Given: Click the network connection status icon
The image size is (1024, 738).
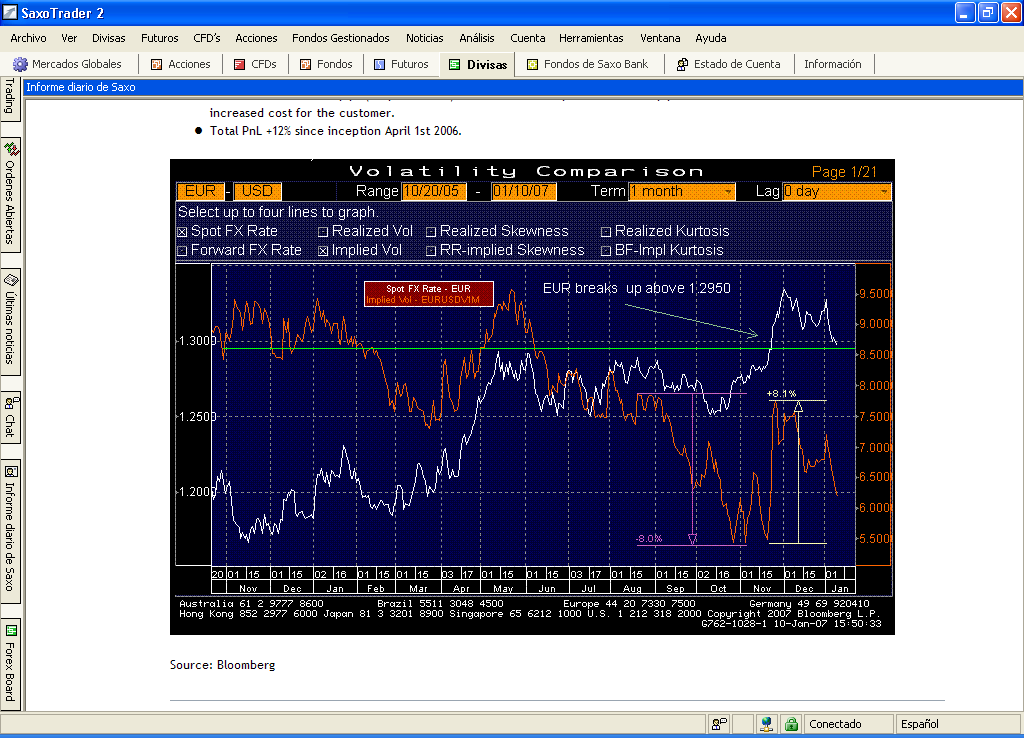Looking at the screenshot, I should (767, 724).
